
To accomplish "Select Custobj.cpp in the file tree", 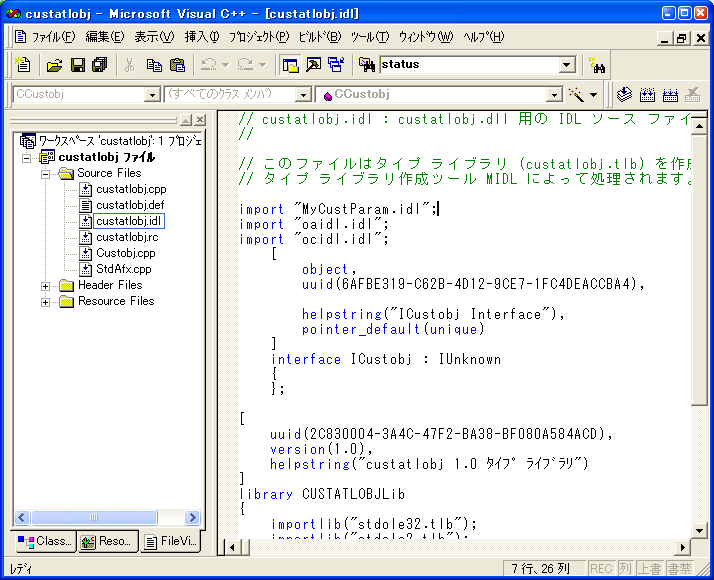I will tap(126, 253).
